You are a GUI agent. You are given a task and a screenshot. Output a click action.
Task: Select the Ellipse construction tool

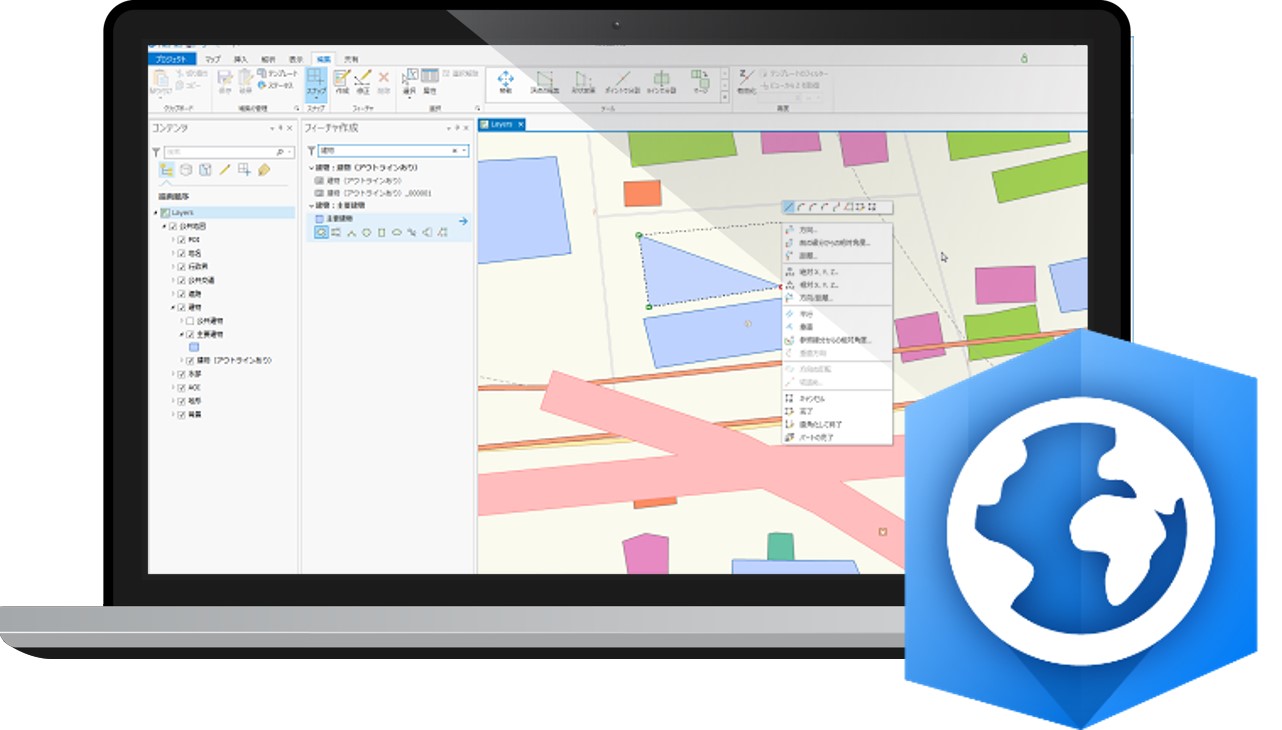(397, 232)
